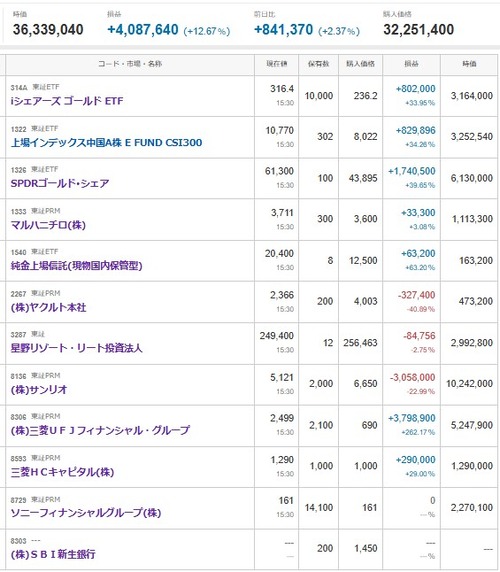Image resolution: width=500 pixels, height=572 pixels.
Task: Select market value 6,130,000
Action: tap(472, 178)
